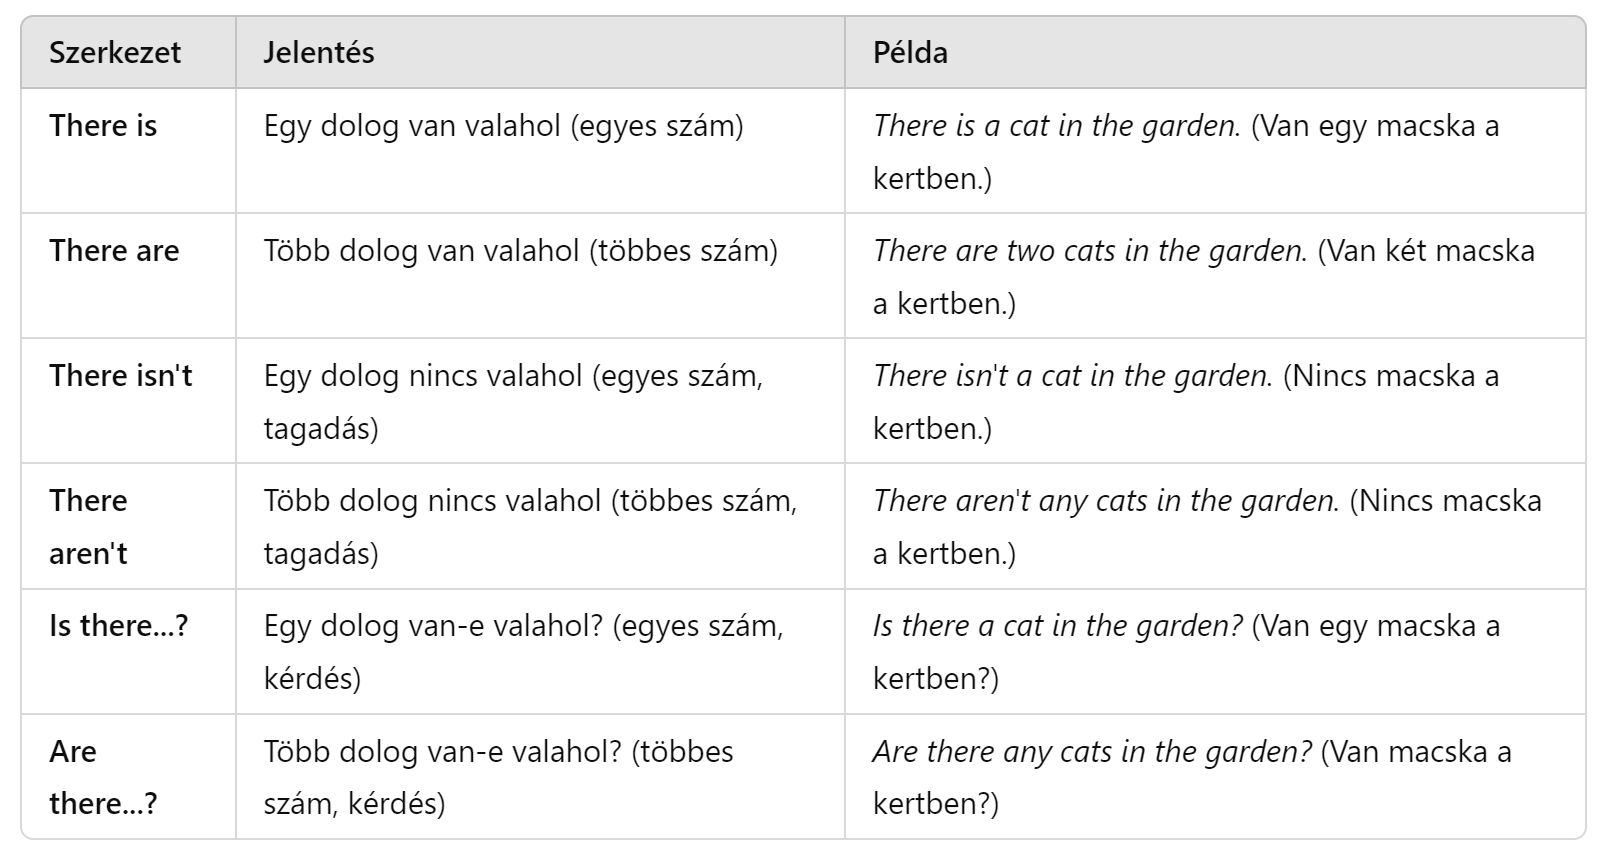1610x866 pixels.
Task: Select the bold "There are" cell
Action: (114, 251)
